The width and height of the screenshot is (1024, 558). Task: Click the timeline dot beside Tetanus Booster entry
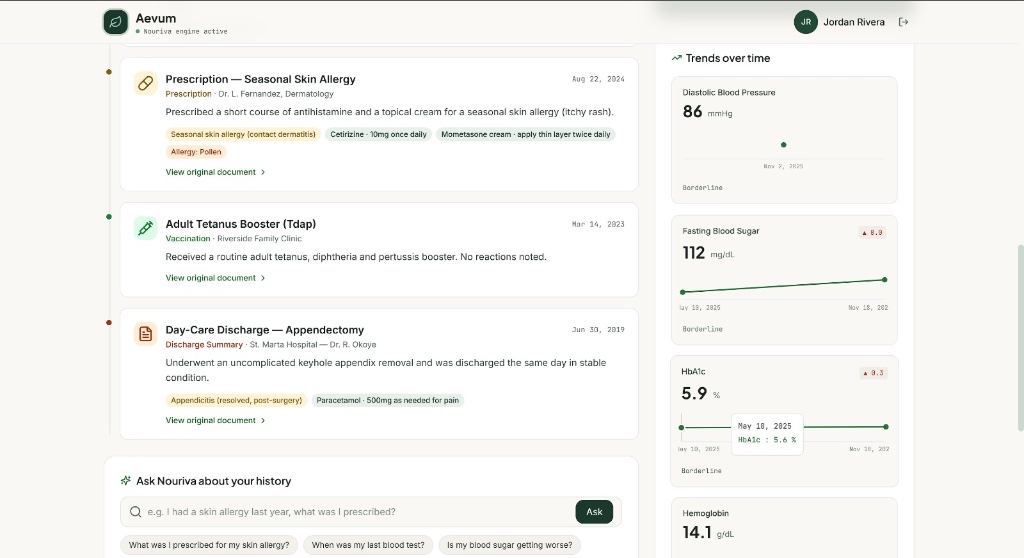coord(109,217)
